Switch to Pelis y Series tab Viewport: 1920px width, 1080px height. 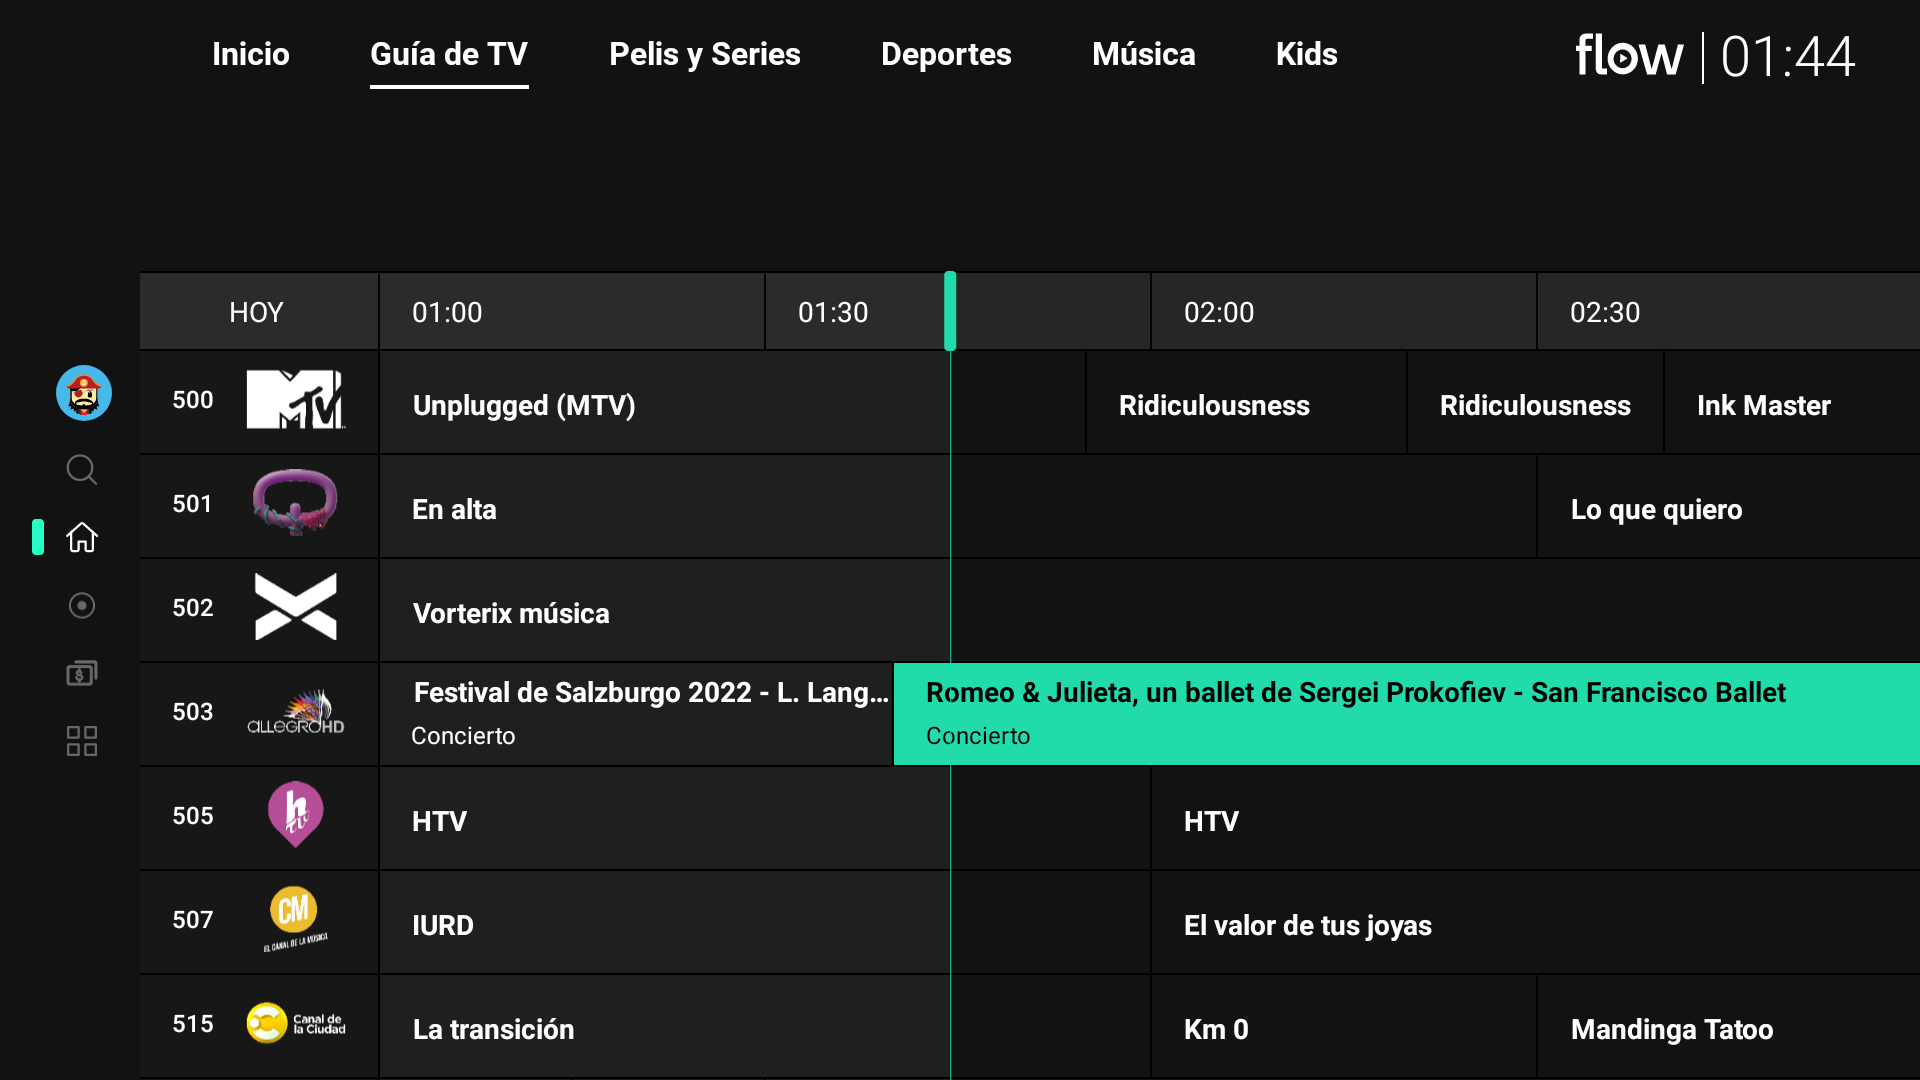[x=704, y=54]
